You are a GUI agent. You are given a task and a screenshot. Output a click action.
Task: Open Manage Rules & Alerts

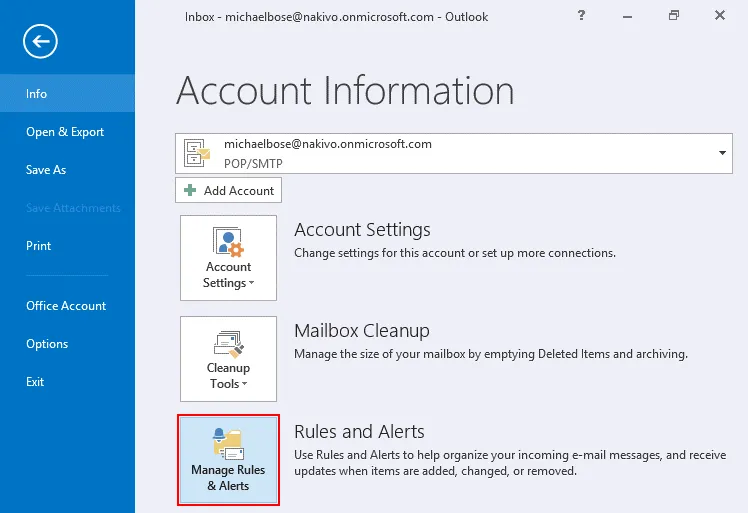click(x=228, y=460)
